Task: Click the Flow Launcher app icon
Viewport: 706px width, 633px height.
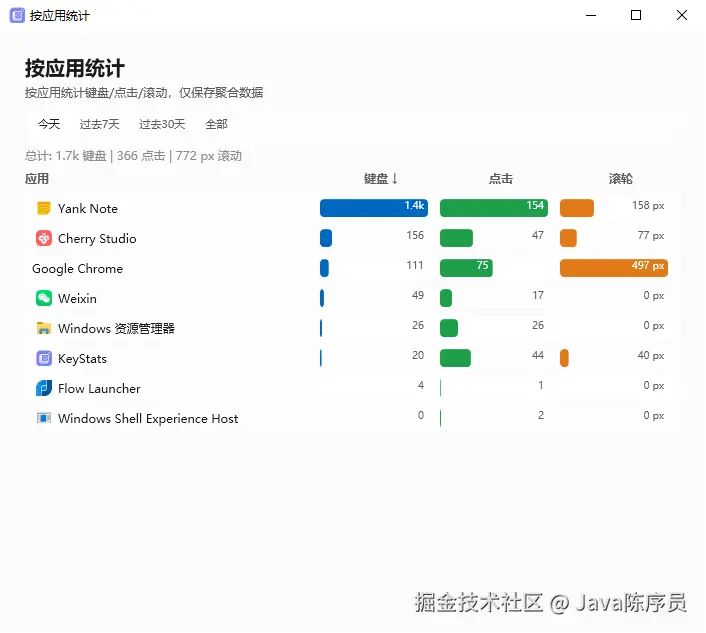Action: click(x=44, y=388)
